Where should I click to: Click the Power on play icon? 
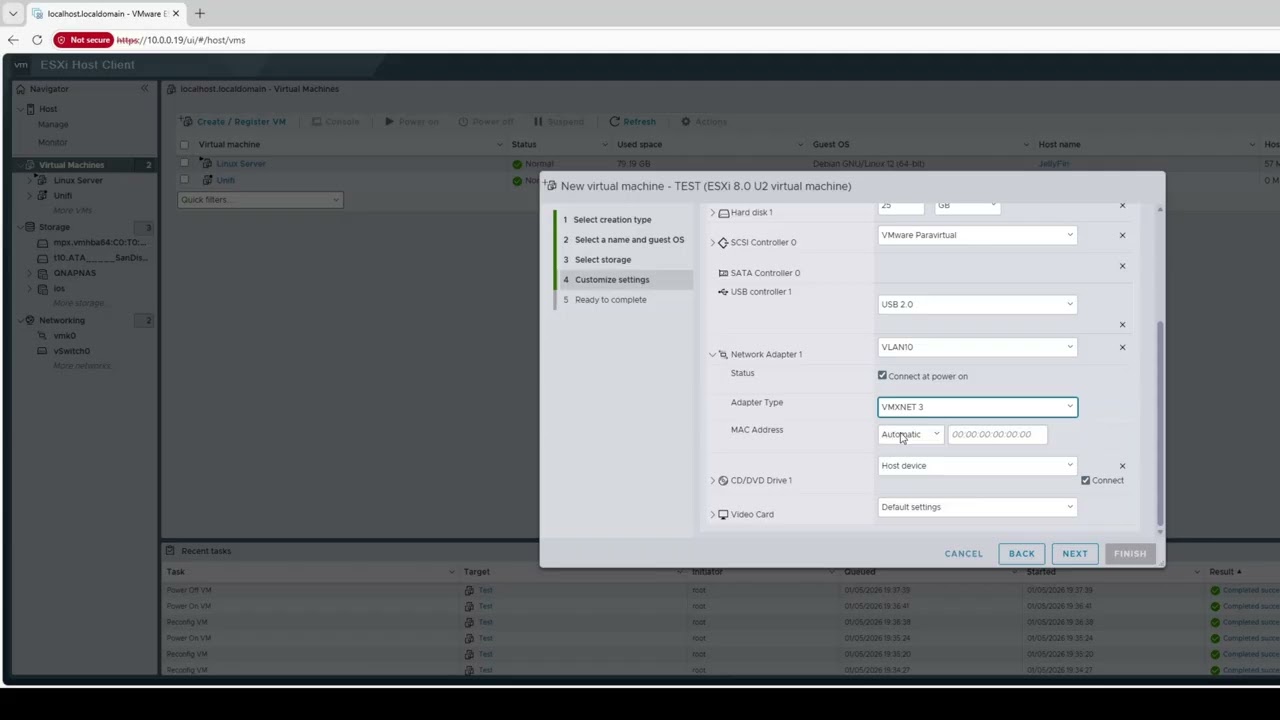pyautogui.click(x=389, y=122)
